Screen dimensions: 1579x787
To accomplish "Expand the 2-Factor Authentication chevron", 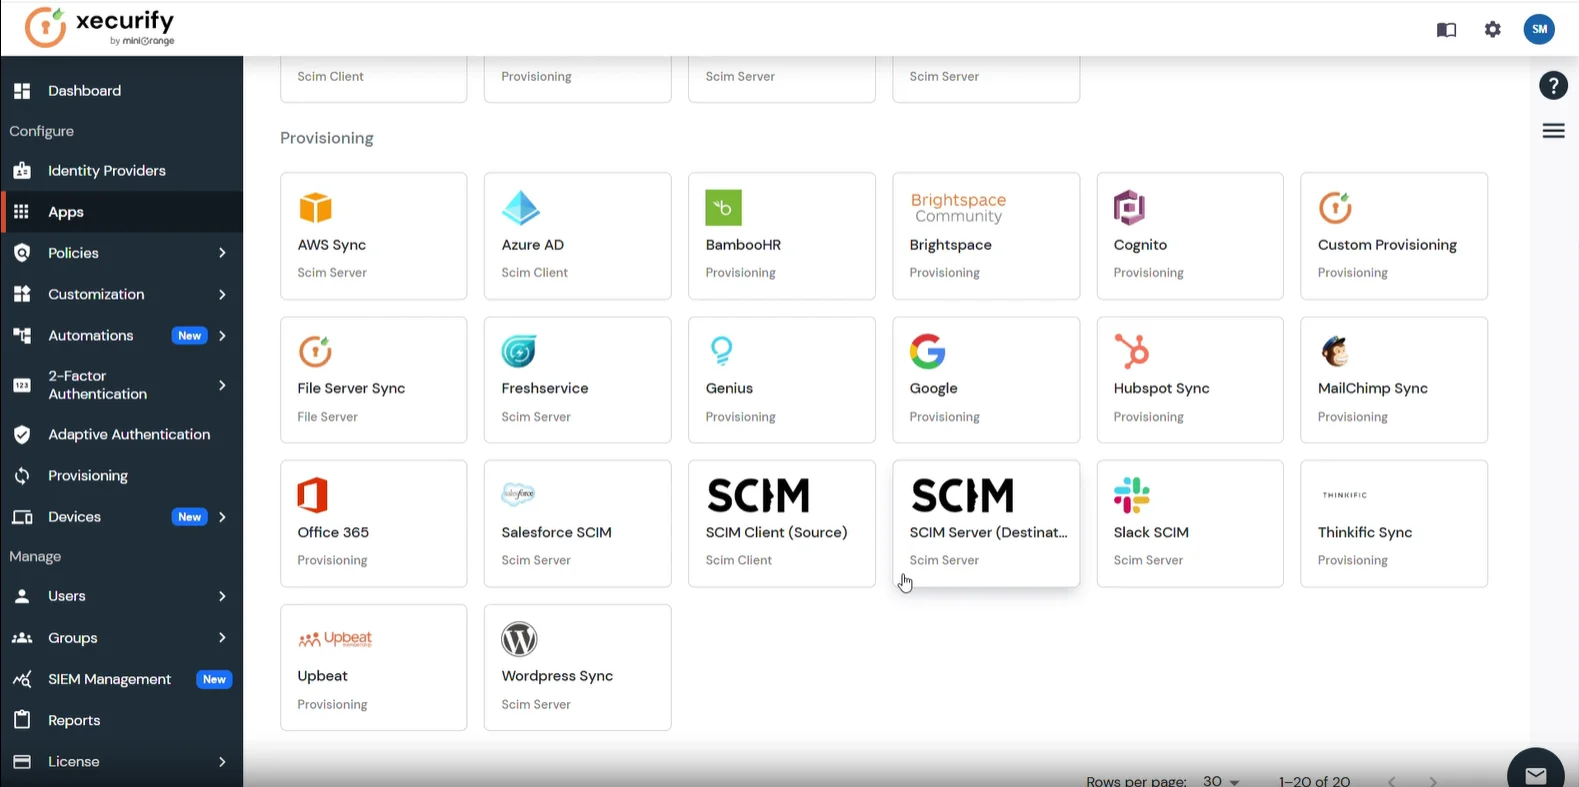I will (222, 385).
